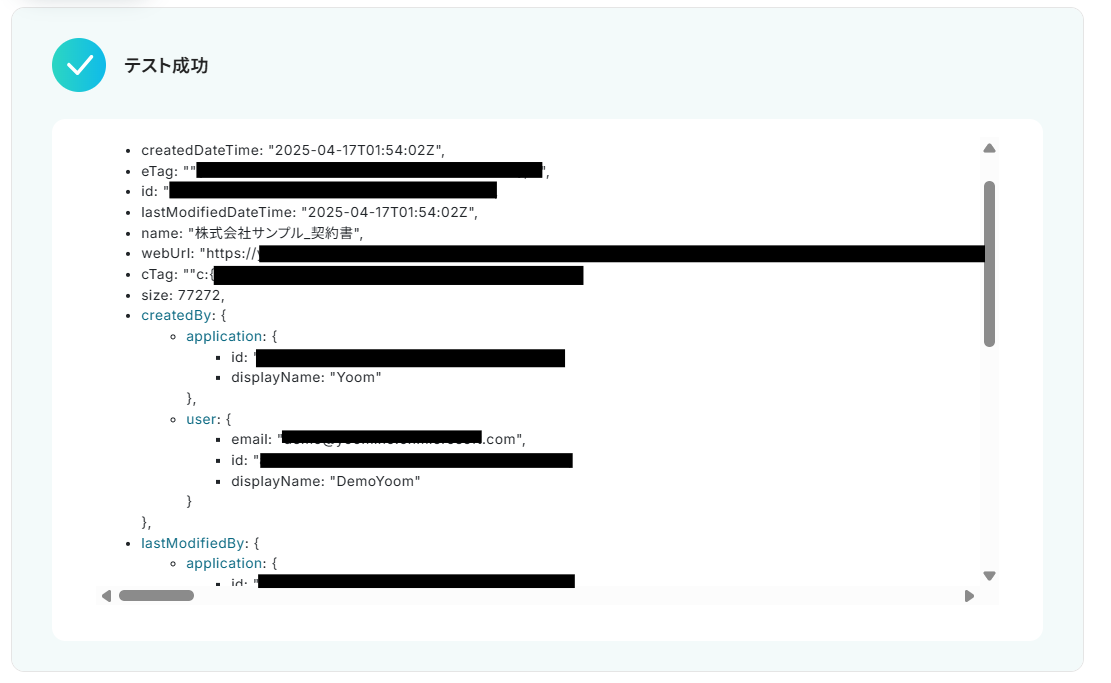Click the size 77272 entry

point(183,295)
